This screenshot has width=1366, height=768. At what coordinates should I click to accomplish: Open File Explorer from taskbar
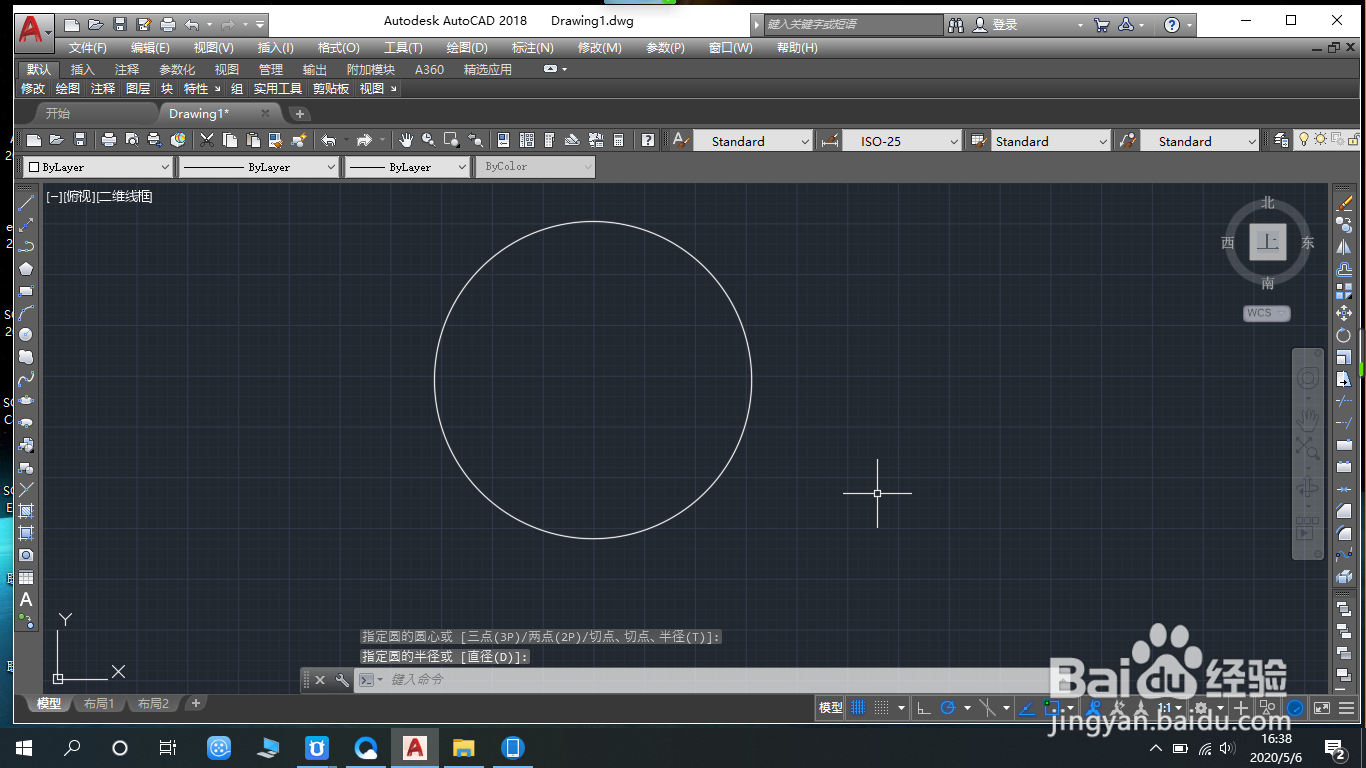pos(463,747)
